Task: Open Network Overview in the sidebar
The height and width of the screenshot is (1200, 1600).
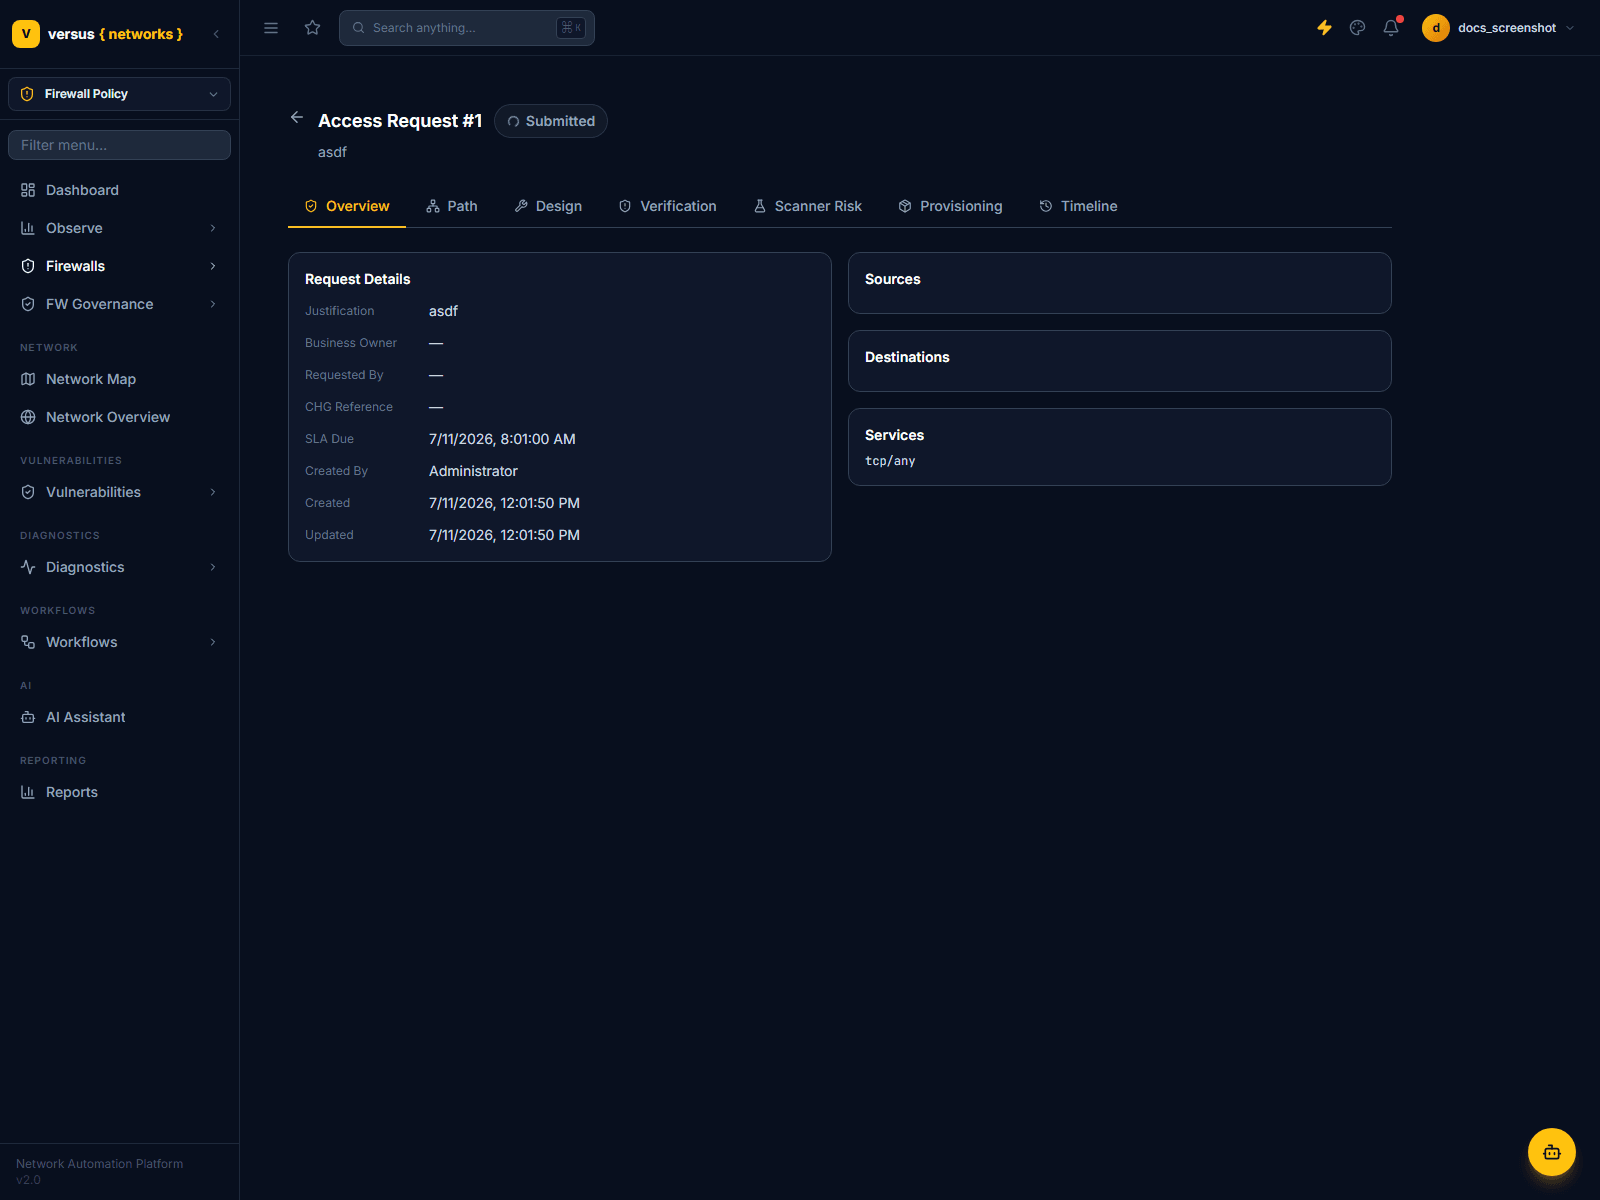Action: 120,417
